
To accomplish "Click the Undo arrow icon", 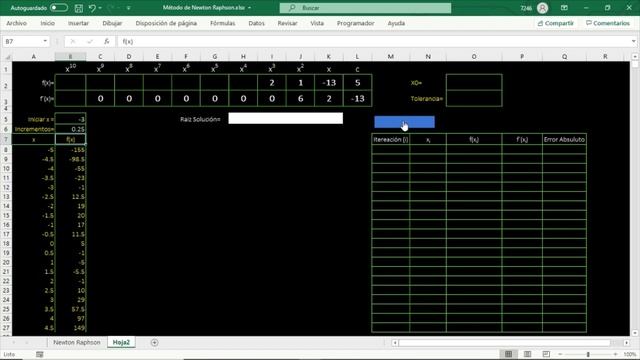I will pos(92,8).
